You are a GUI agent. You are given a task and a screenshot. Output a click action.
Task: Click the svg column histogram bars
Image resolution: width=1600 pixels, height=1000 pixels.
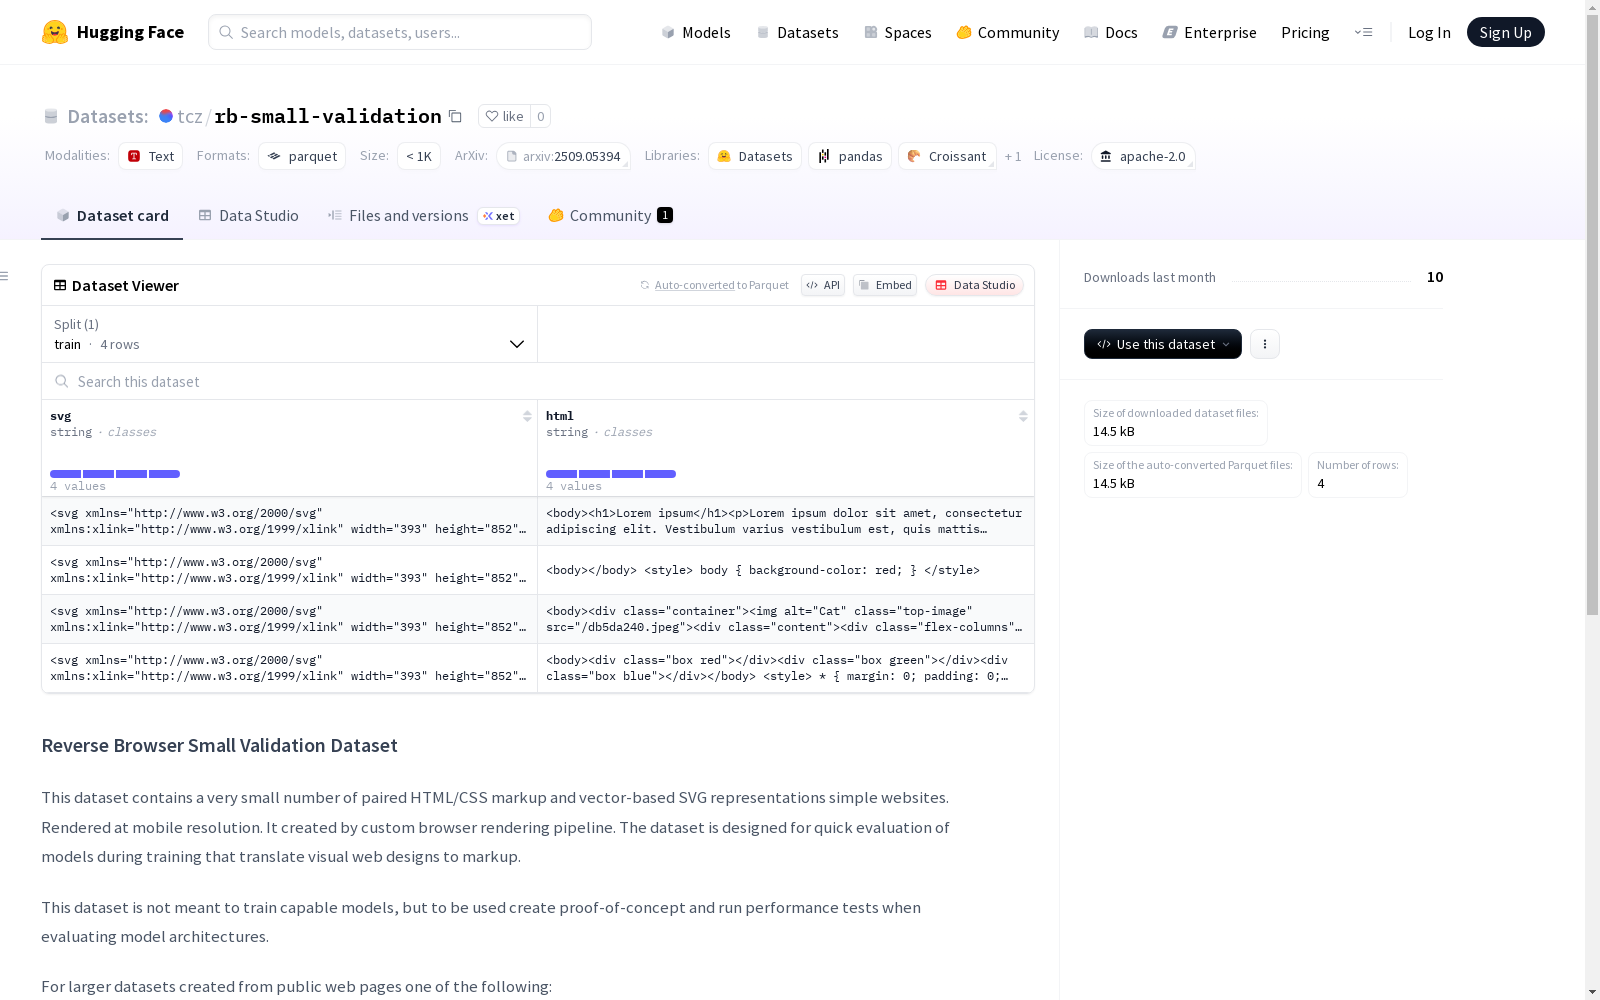tap(115, 474)
